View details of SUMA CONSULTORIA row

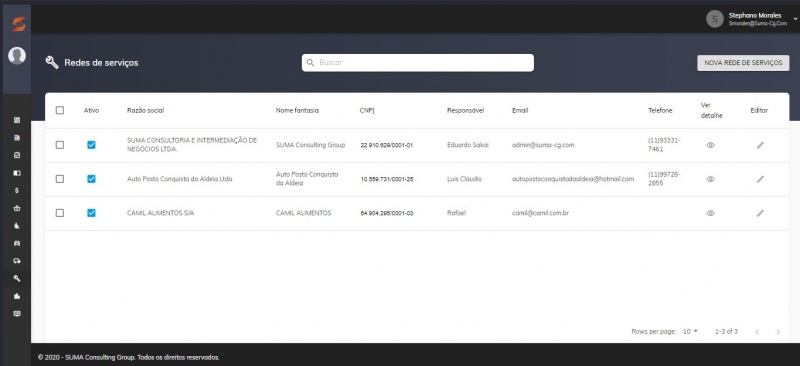(x=710, y=145)
